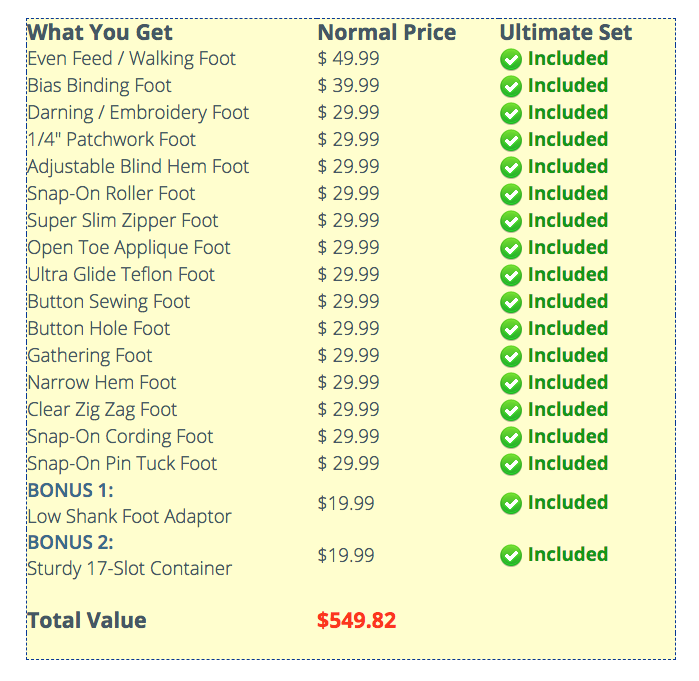Image resolution: width=699 pixels, height=681 pixels.
Task: Click the checkmark icon in the Button Hole Foot row
Action: click(511, 330)
